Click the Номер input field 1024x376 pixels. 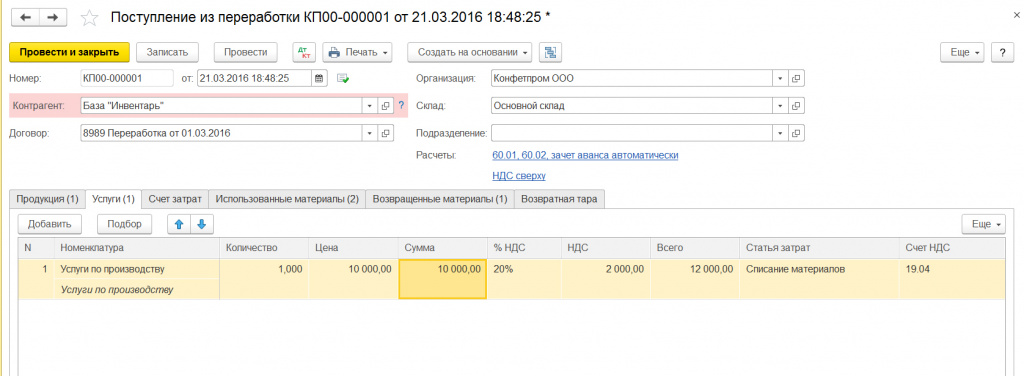127,78
